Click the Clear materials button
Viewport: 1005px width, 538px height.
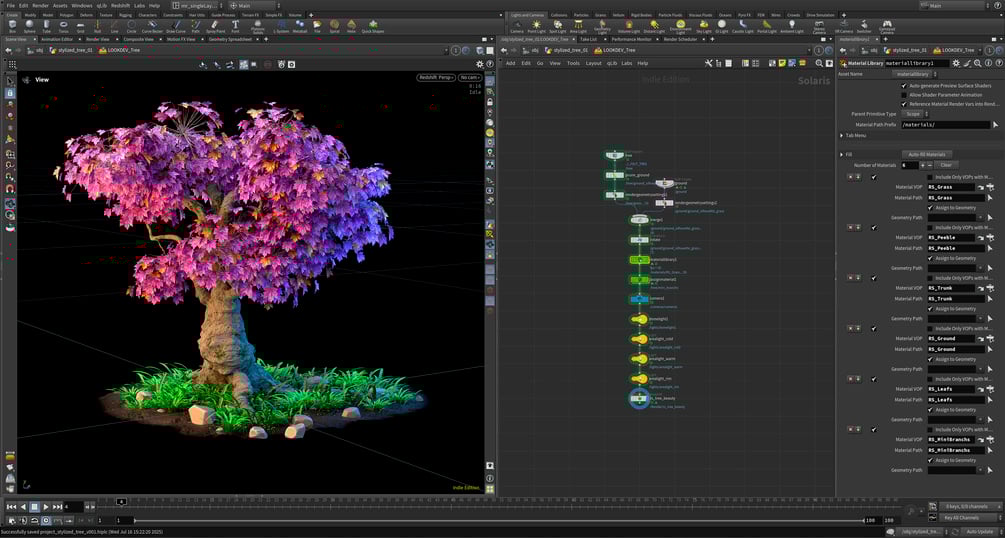(946, 165)
